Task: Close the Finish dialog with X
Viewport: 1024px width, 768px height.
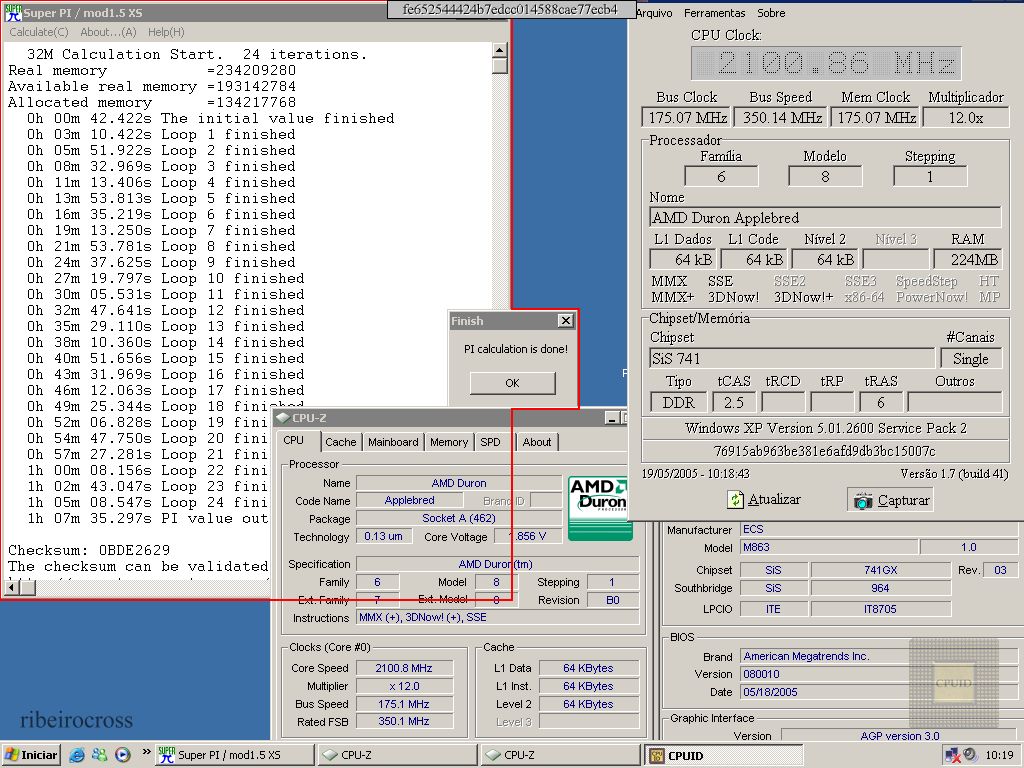Action: pyautogui.click(x=566, y=321)
